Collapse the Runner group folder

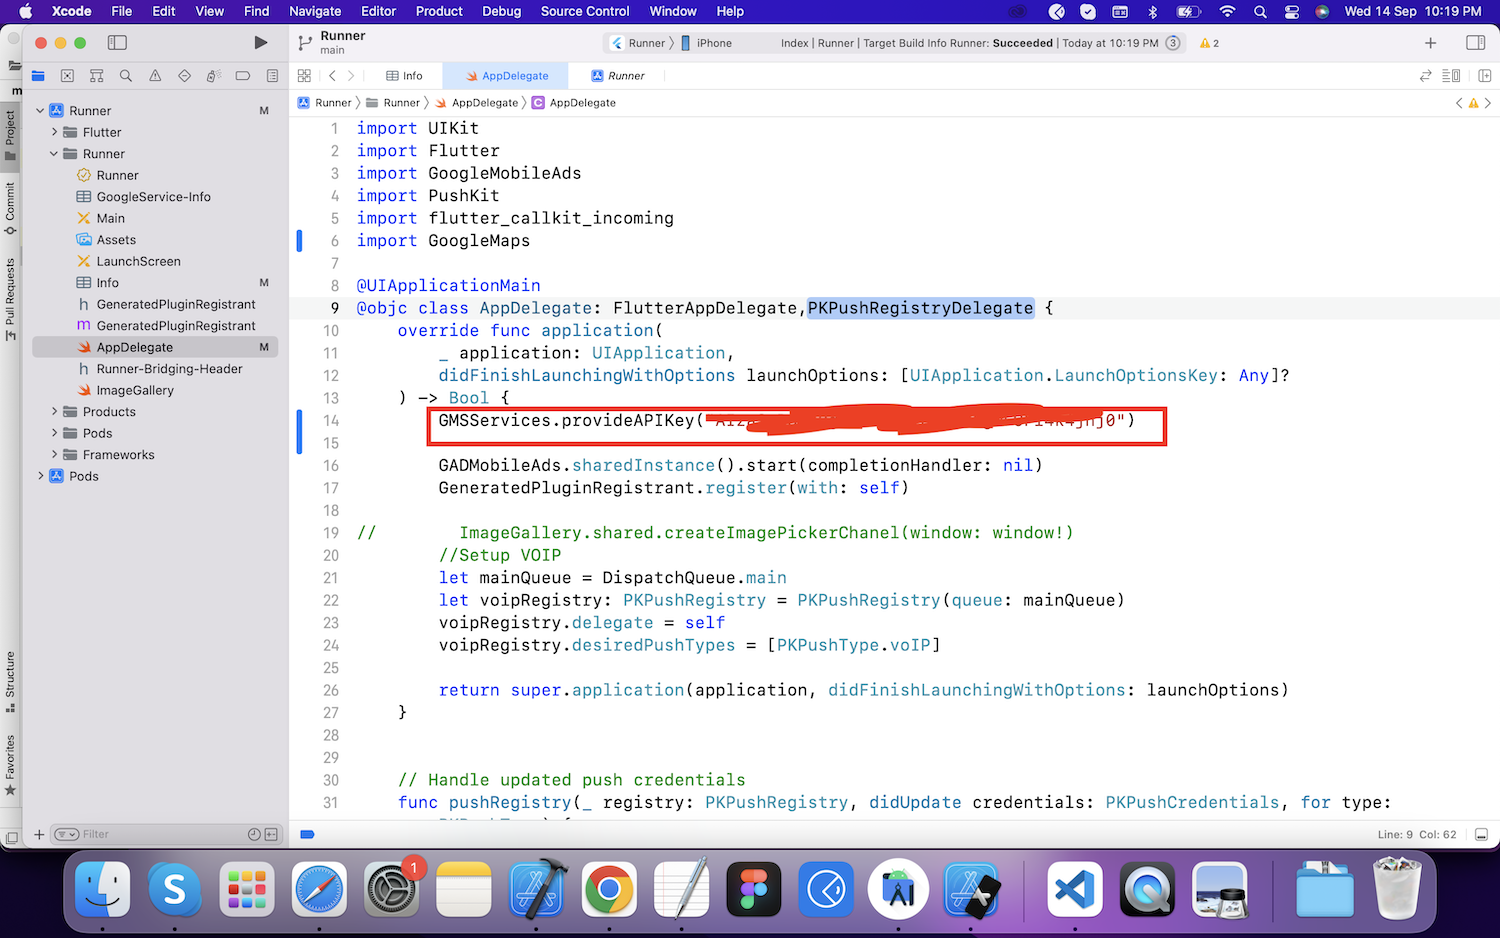click(54, 154)
